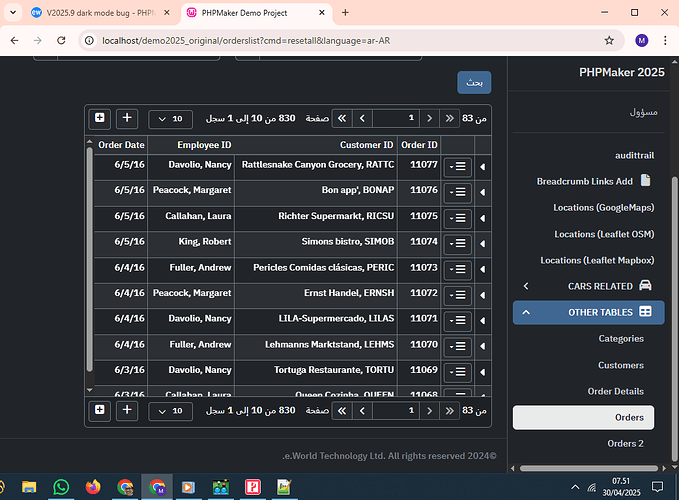Viewport: 679px width, 500px height.
Task: Expand detail arrow for order 11072
Action: coord(482,295)
